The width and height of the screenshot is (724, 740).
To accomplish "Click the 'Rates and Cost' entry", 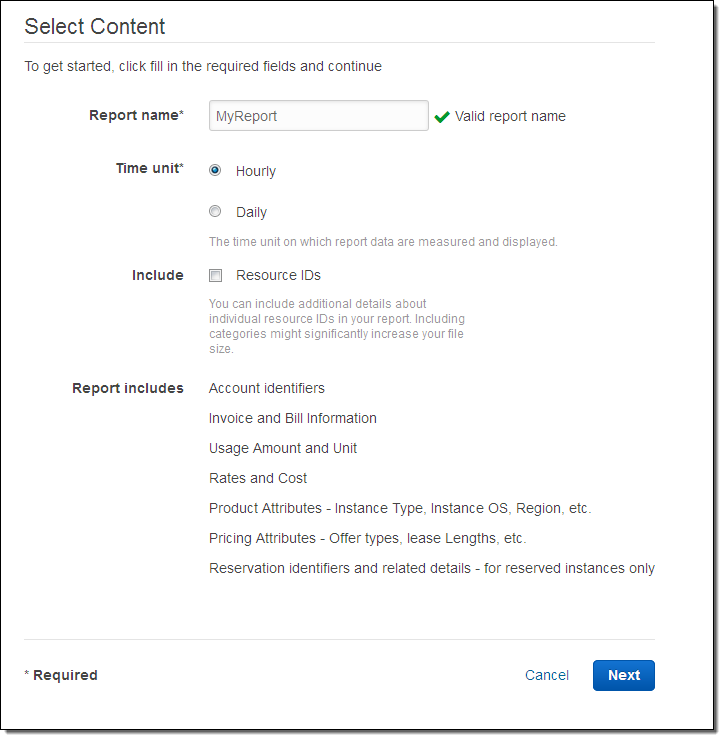I will (258, 478).
